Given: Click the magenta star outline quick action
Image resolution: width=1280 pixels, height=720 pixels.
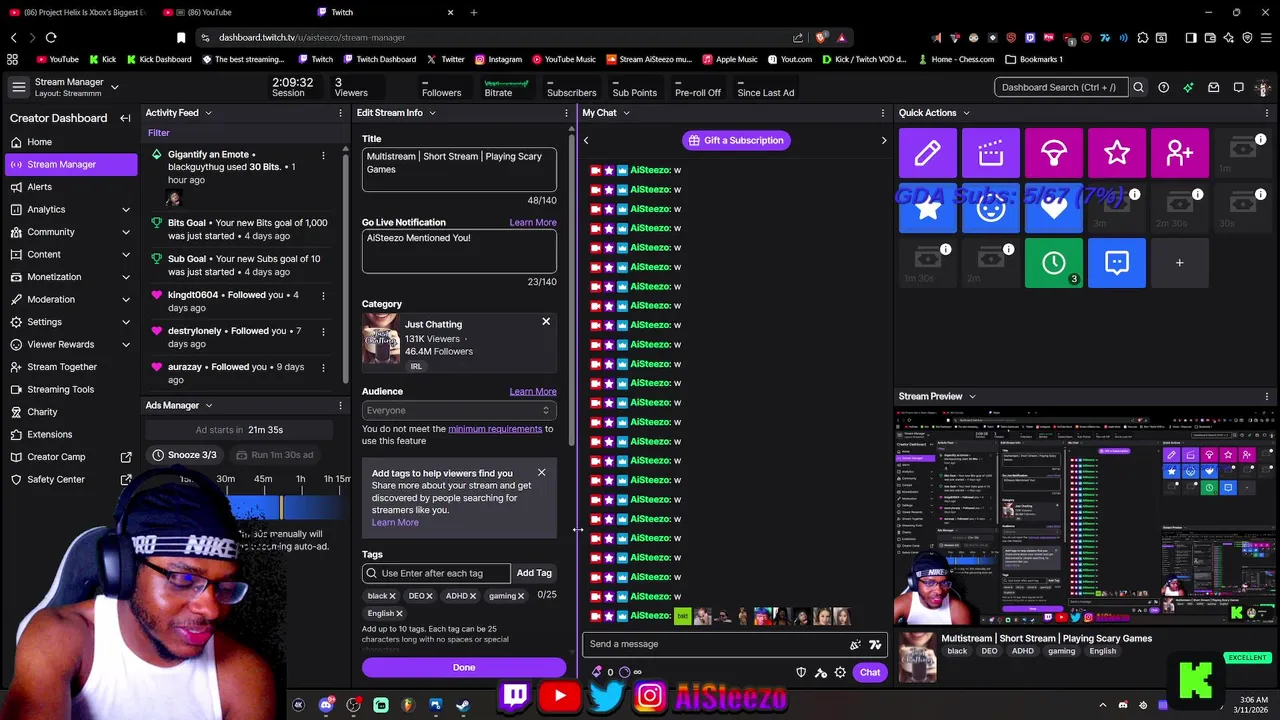Looking at the screenshot, I should tap(1117, 153).
